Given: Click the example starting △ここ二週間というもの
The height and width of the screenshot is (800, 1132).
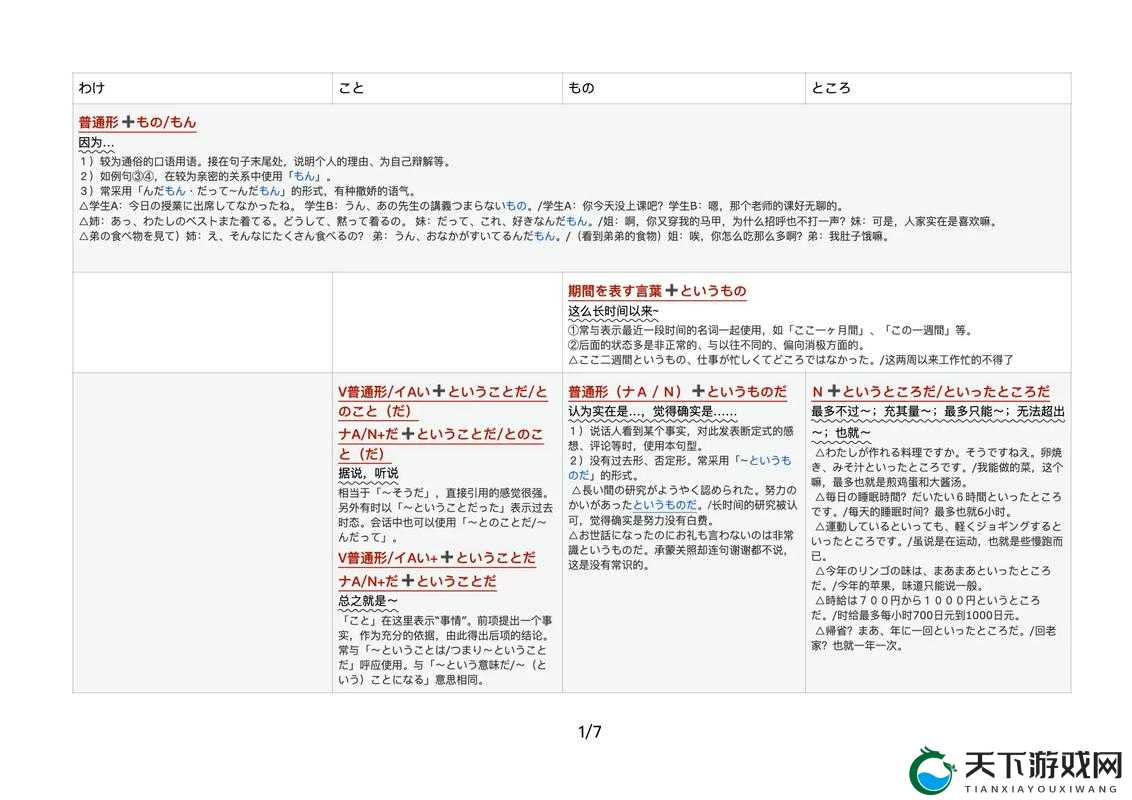Looking at the screenshot, I should (791, 360).
